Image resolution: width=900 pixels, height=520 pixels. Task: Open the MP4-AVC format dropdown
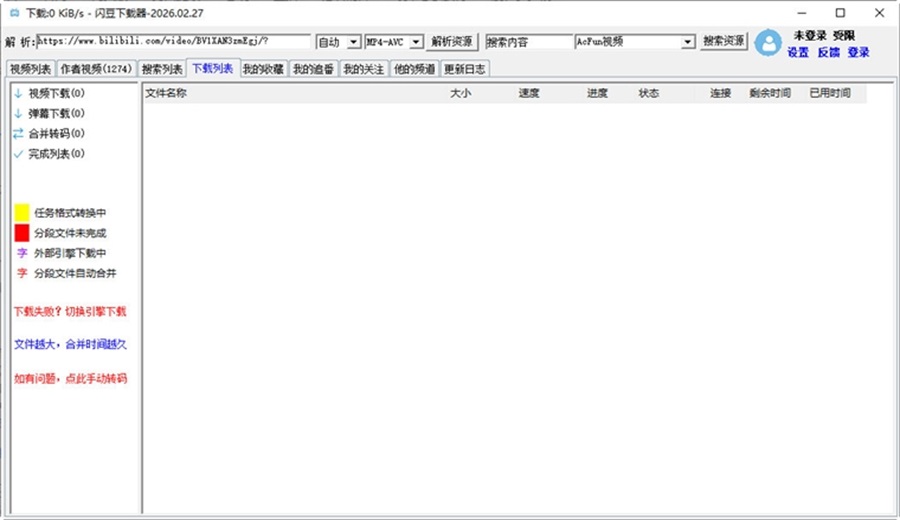point(416,42)
